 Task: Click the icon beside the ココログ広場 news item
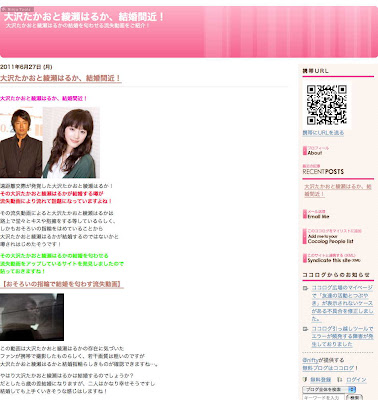[305, 288]
